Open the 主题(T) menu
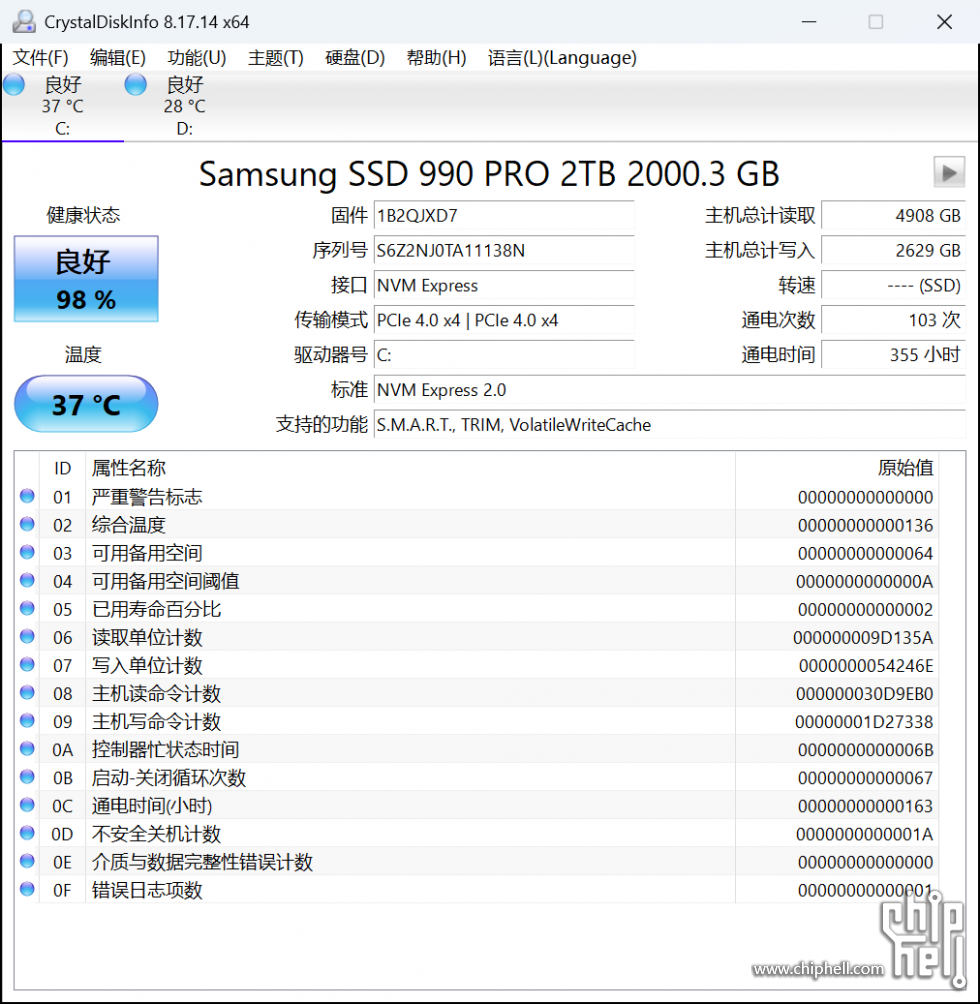Screen dimensions: 980x1004 (275, 58)
